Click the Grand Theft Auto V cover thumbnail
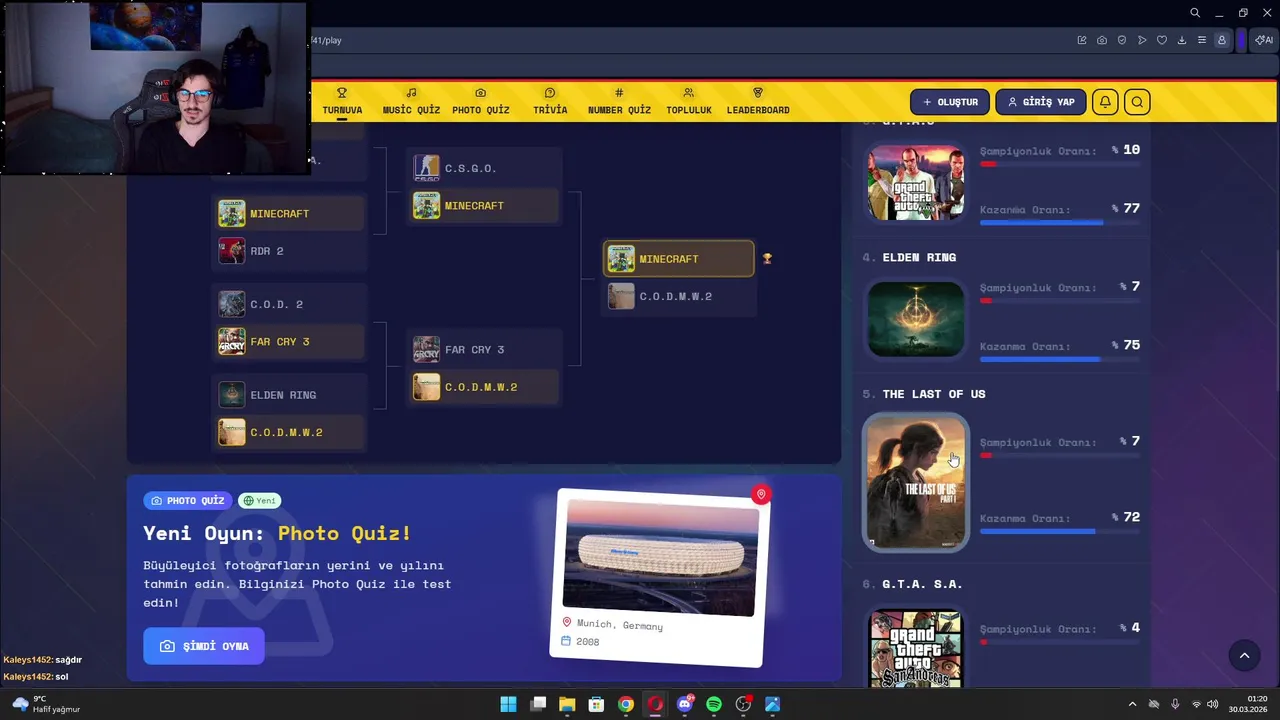1280x720 pixels. tap(916, 182)
